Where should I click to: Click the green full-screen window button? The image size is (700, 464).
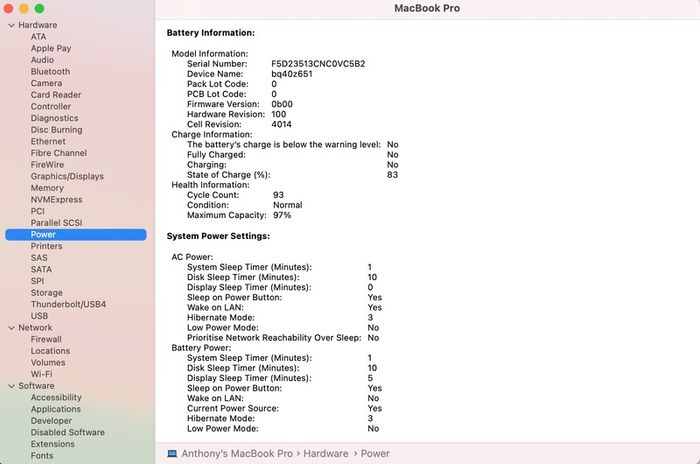click(39, 8)
